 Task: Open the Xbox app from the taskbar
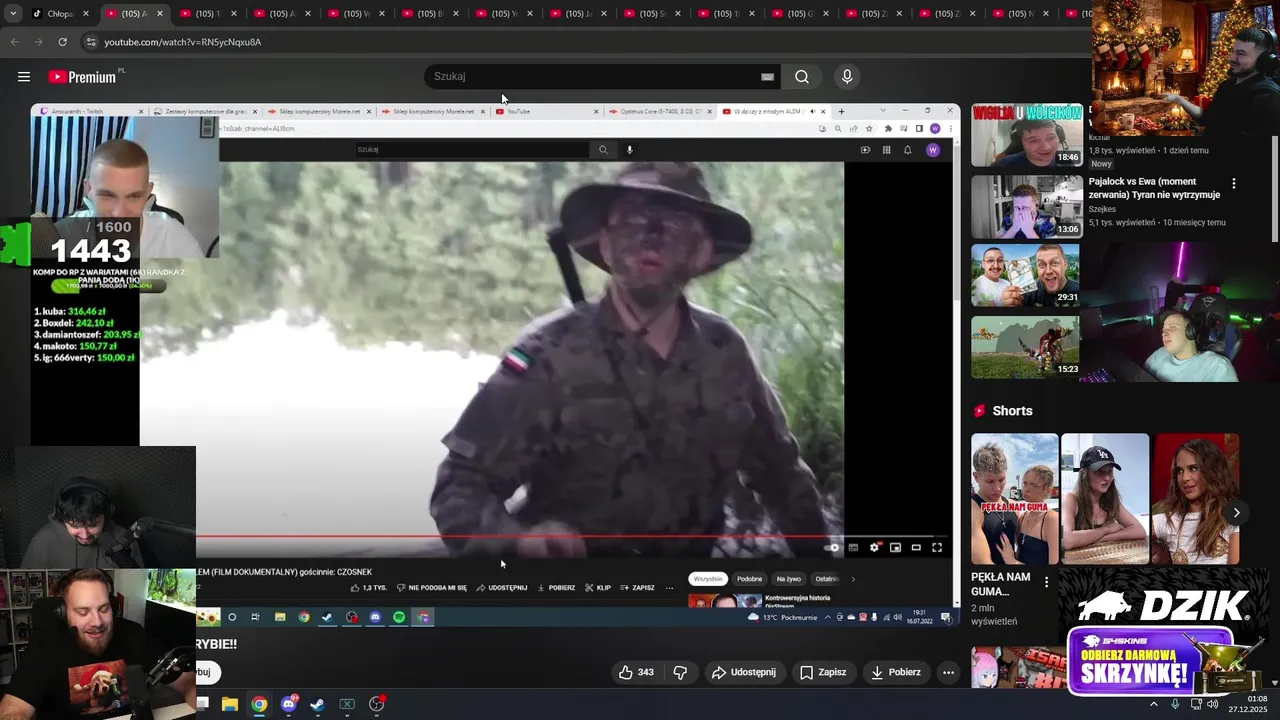point(347,704)
